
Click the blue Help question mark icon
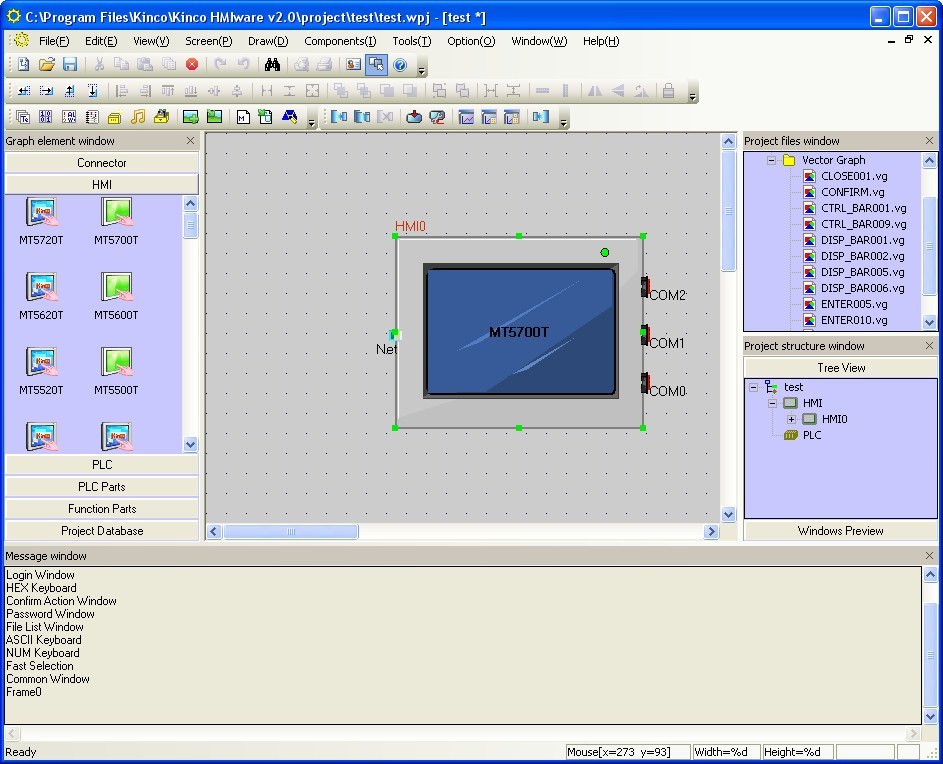tap(400, 65)
